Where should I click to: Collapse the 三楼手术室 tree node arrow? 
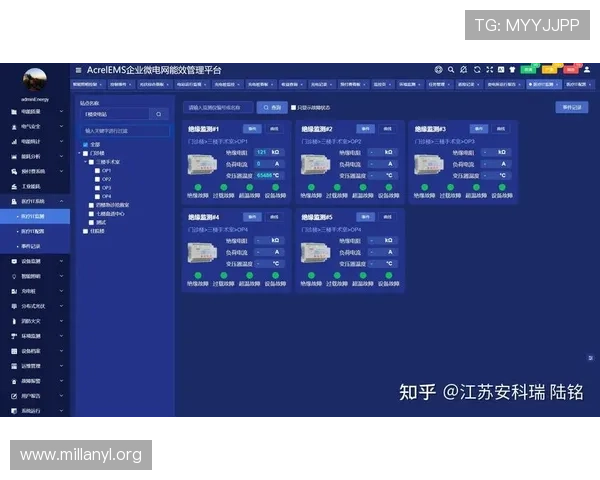point(85,162)
